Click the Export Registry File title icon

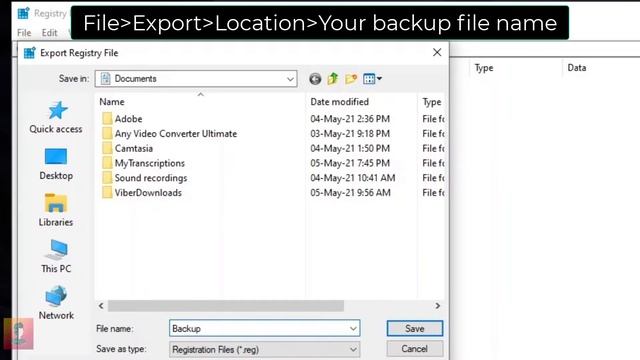(x=29, y=53)
